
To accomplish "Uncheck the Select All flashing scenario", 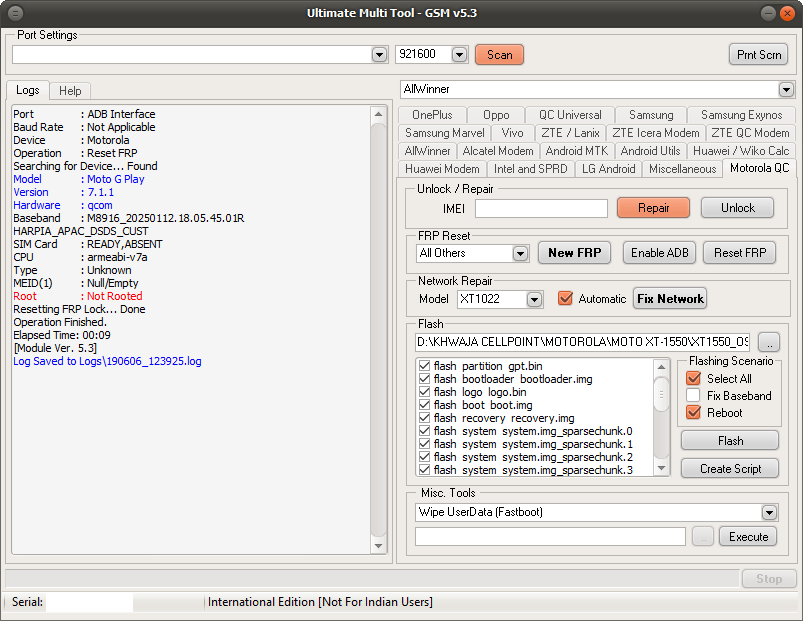I will pyautogui.click(x=693, y=378).
